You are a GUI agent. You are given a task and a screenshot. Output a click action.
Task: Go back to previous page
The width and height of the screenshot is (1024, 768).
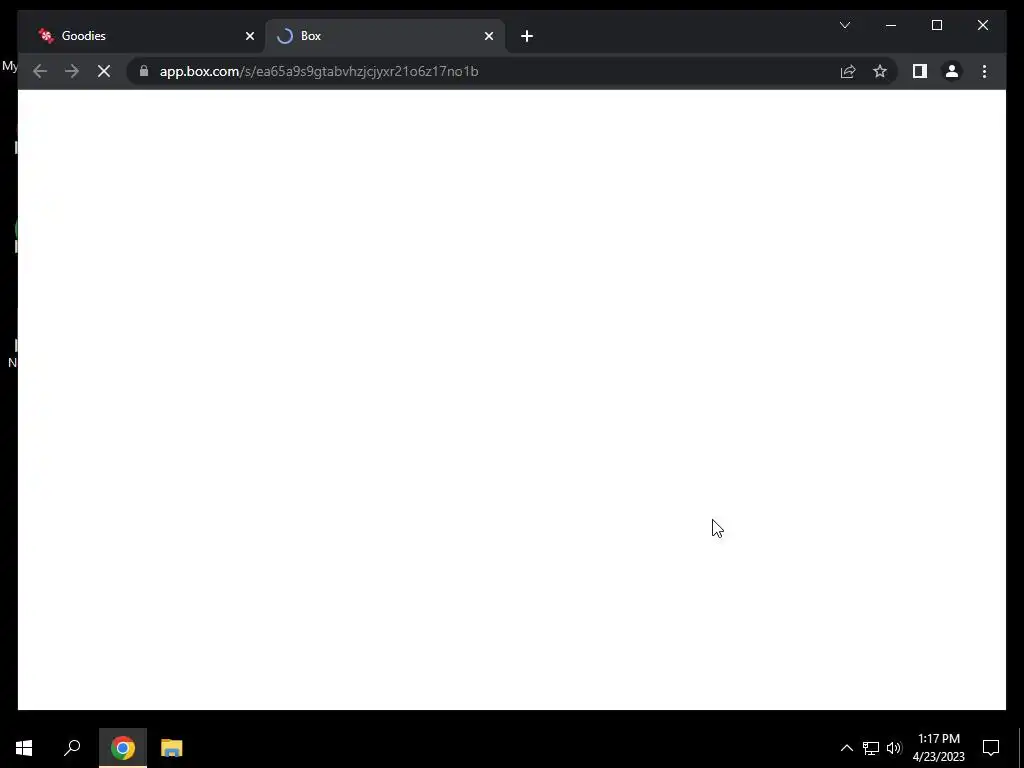tap(40, 71)
